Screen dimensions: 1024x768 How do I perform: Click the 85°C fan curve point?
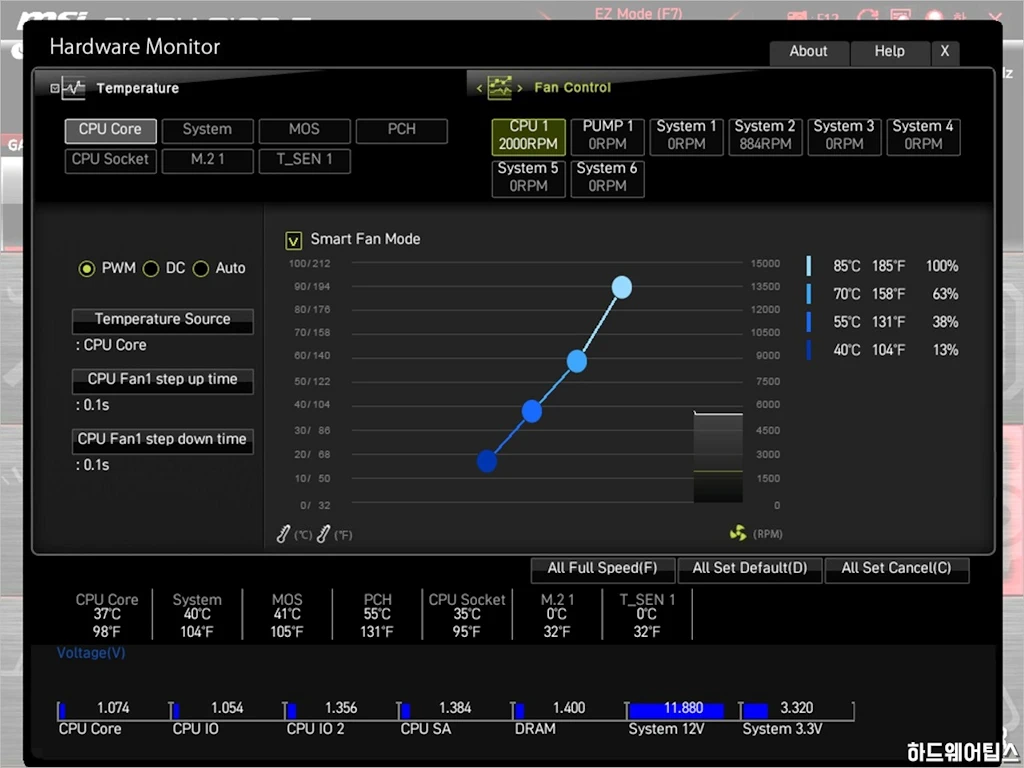pyautogui.click(x=622, y=287)
